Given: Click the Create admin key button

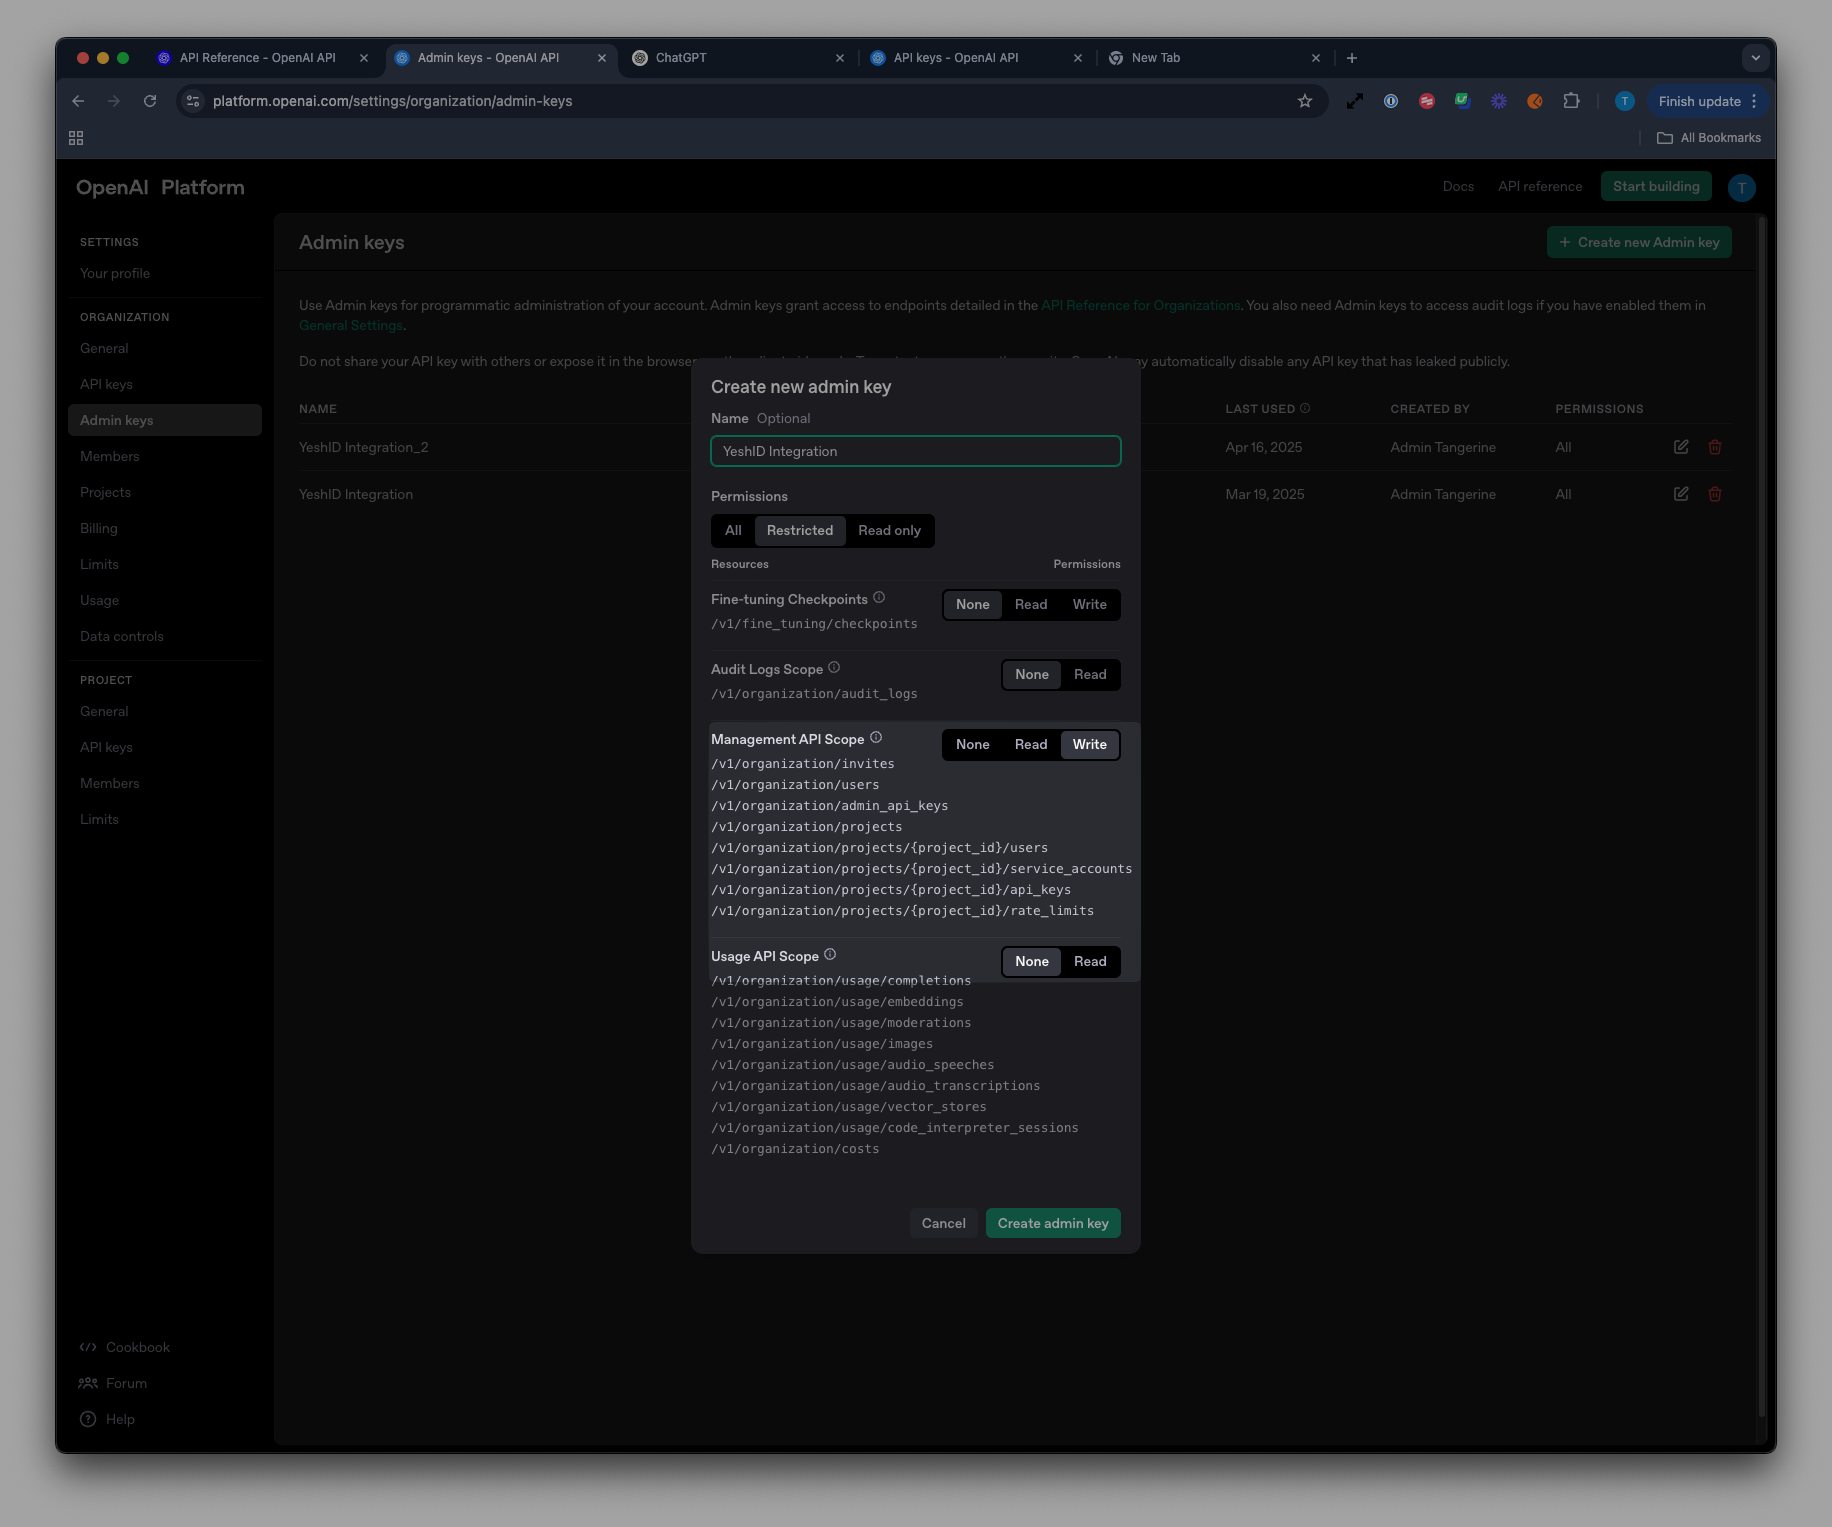Looking at the screenshot, I should pyautogui.click(x=1053, y=1223).
